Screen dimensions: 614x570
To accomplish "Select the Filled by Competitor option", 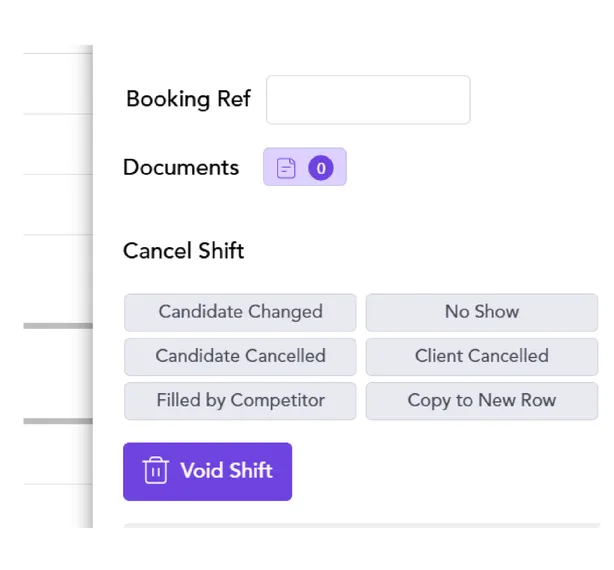I will coord(240,401).
